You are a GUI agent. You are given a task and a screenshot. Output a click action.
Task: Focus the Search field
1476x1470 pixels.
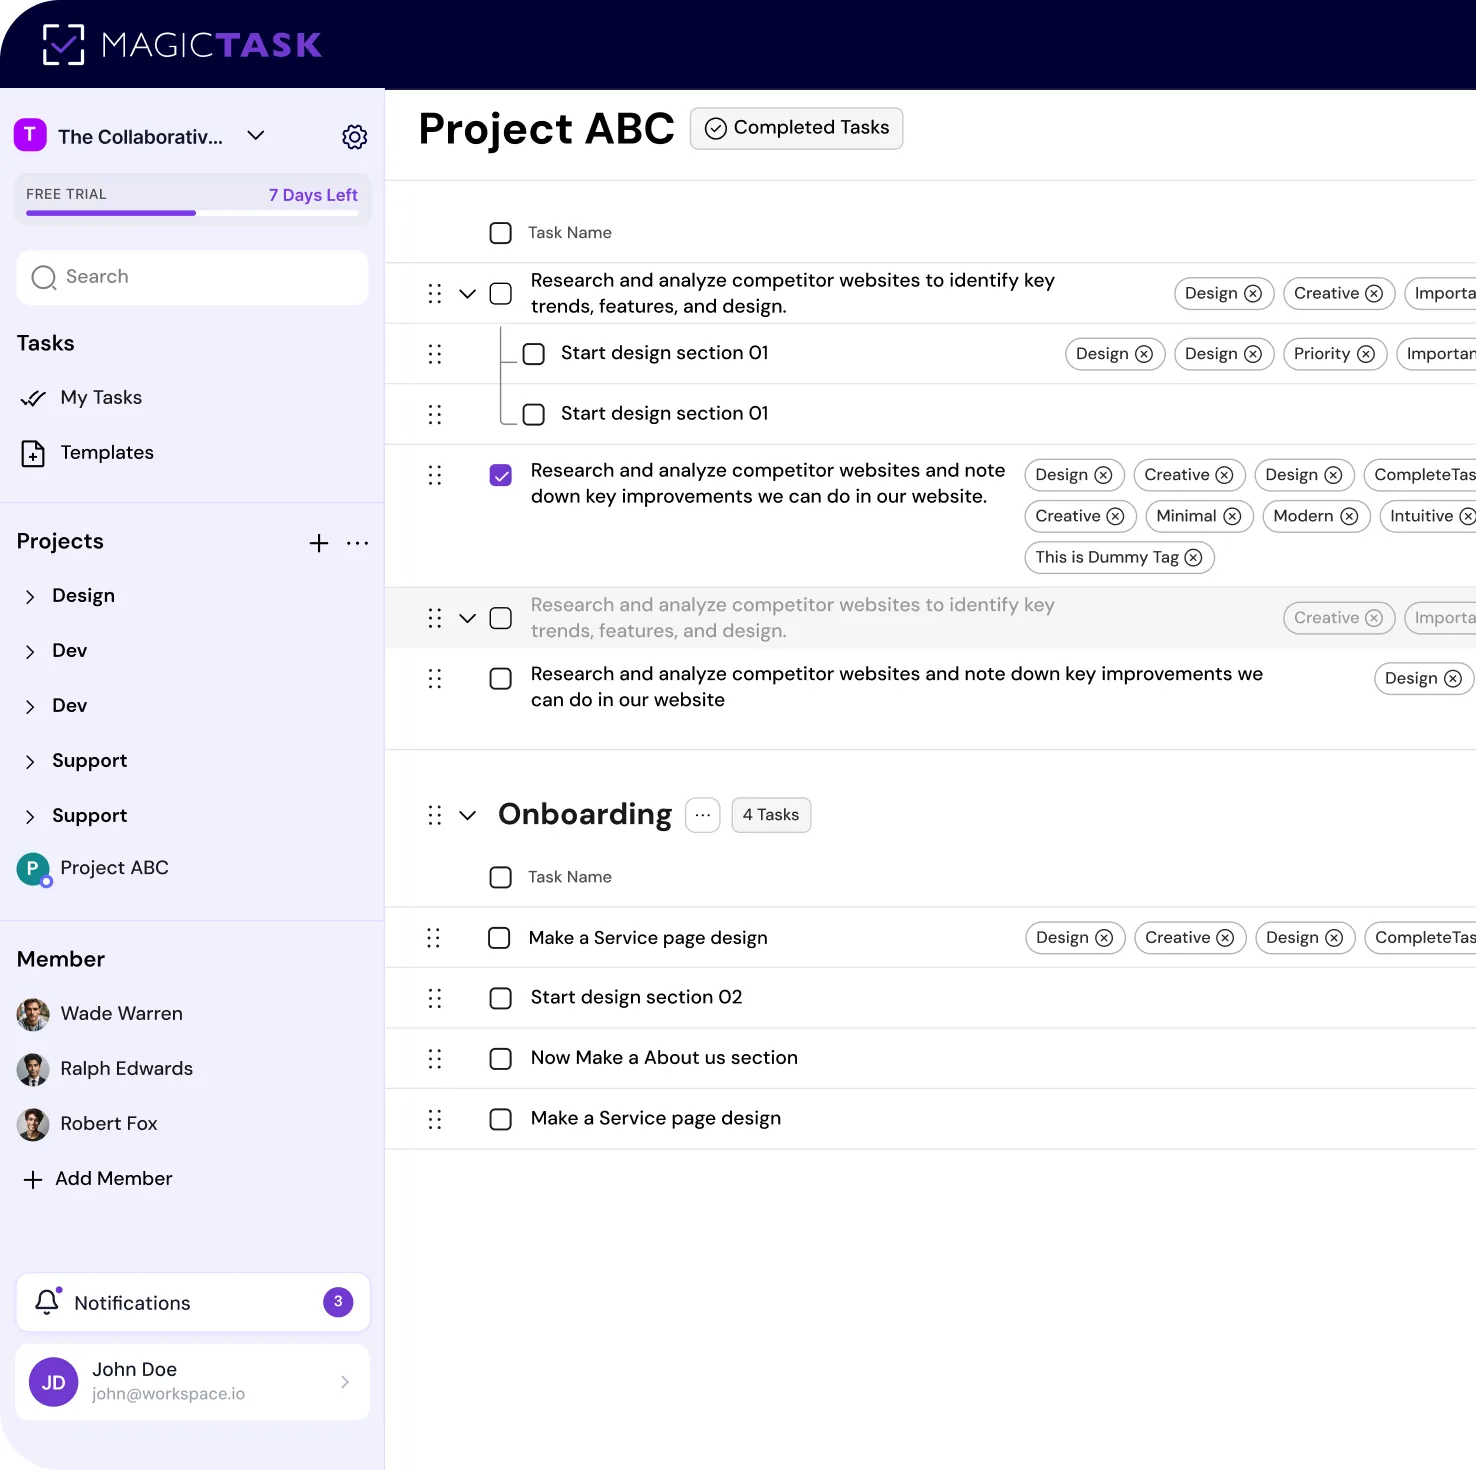point(193,277)
